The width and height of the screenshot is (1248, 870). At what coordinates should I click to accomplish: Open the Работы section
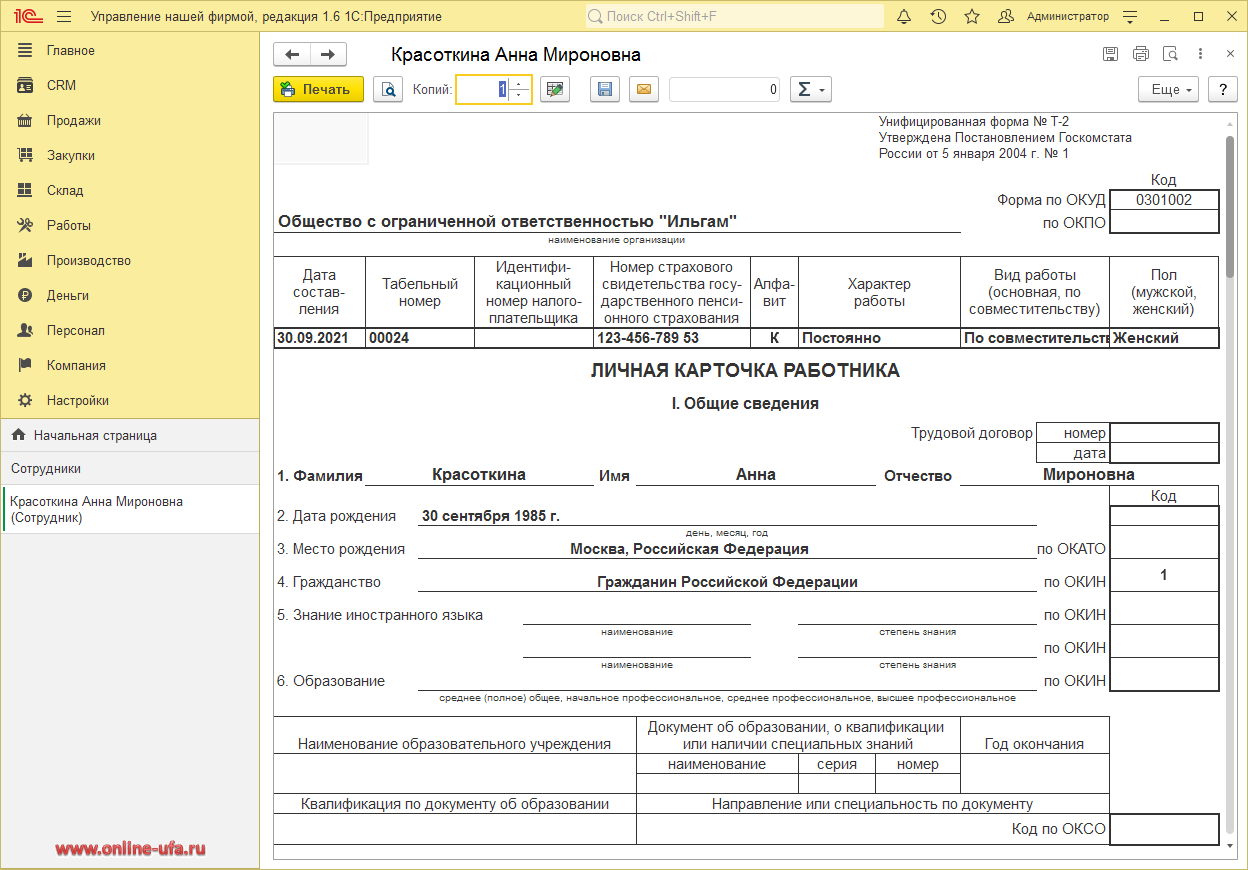pos(130,225)
